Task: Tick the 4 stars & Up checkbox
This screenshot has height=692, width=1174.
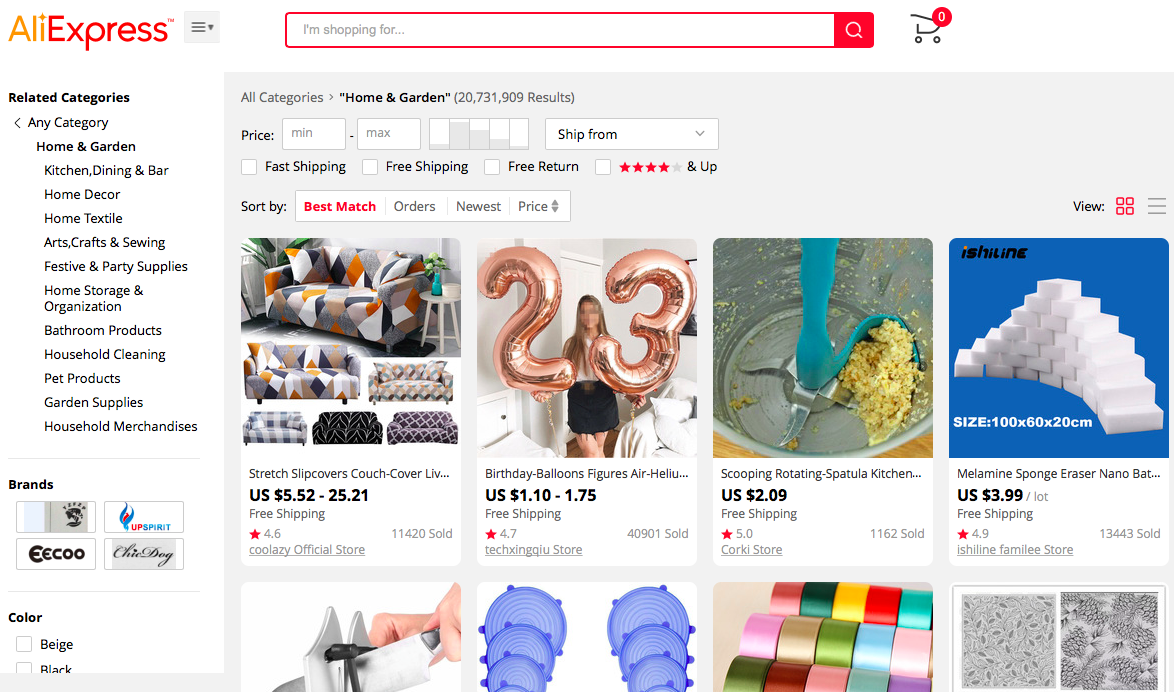Action: point(603,167)
